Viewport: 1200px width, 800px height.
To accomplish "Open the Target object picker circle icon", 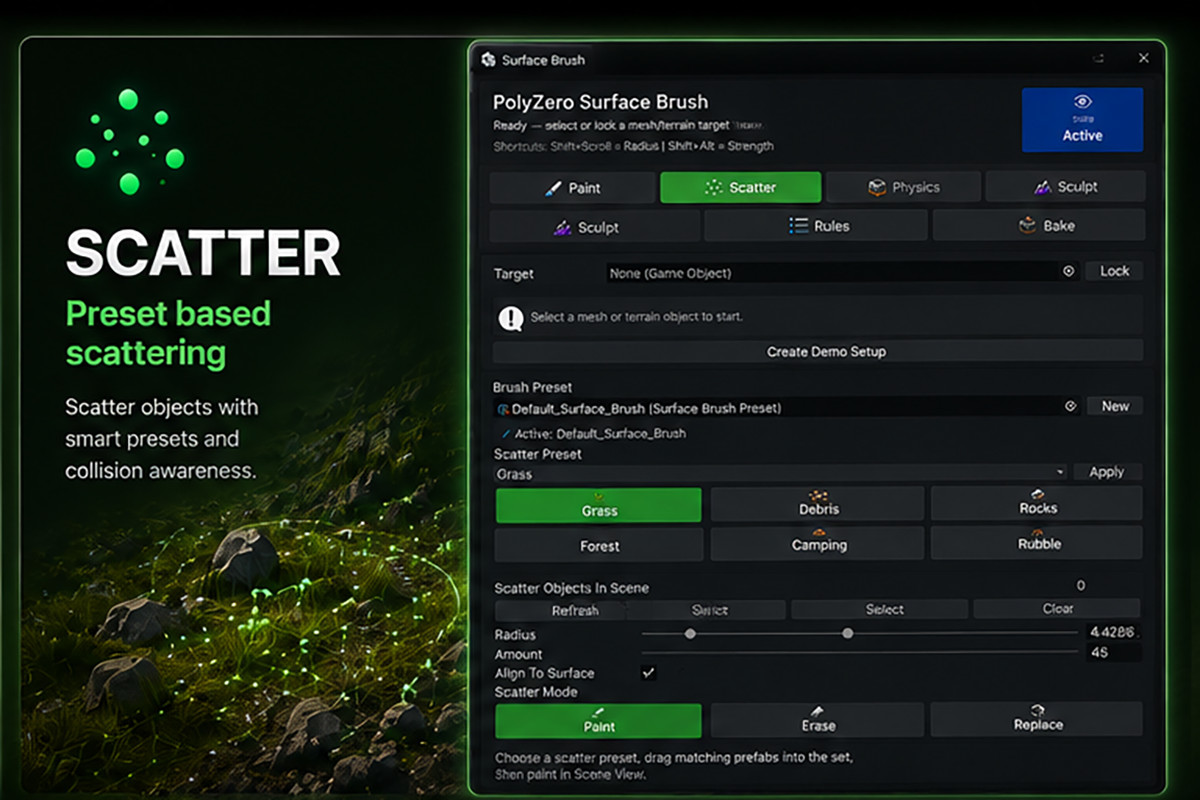I will pyautogui.click(x=1068, y=271).
